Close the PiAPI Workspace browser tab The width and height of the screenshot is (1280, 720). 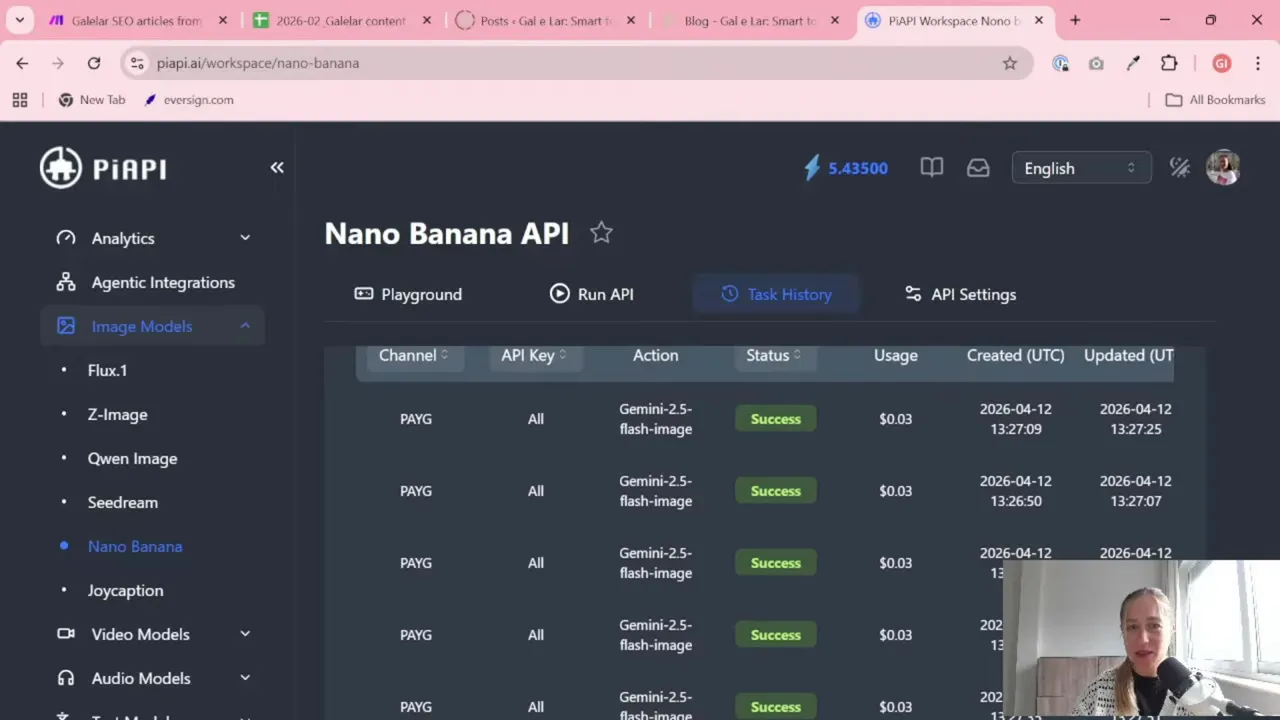click(1039, 20)
